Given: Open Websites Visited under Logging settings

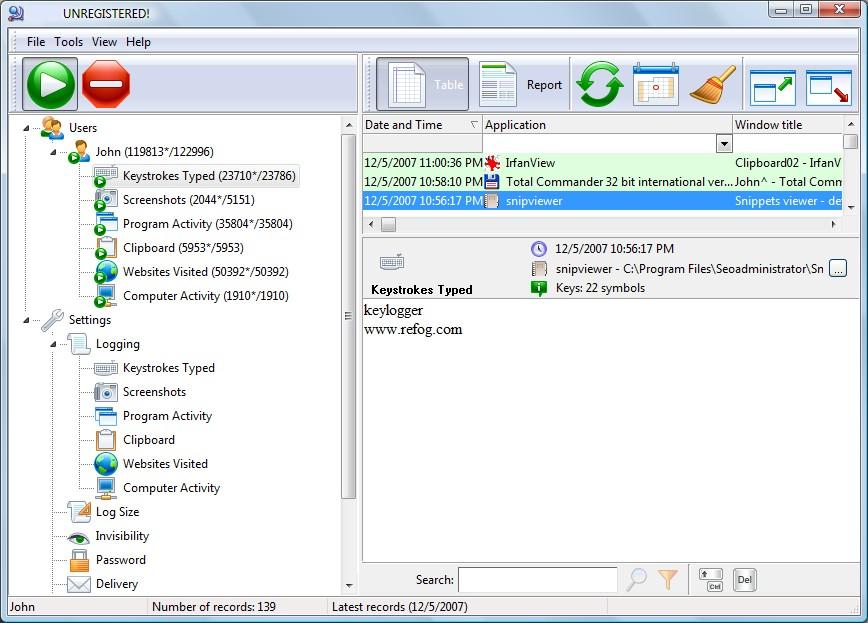Looking at the screenshot, I should pos(166,464).
